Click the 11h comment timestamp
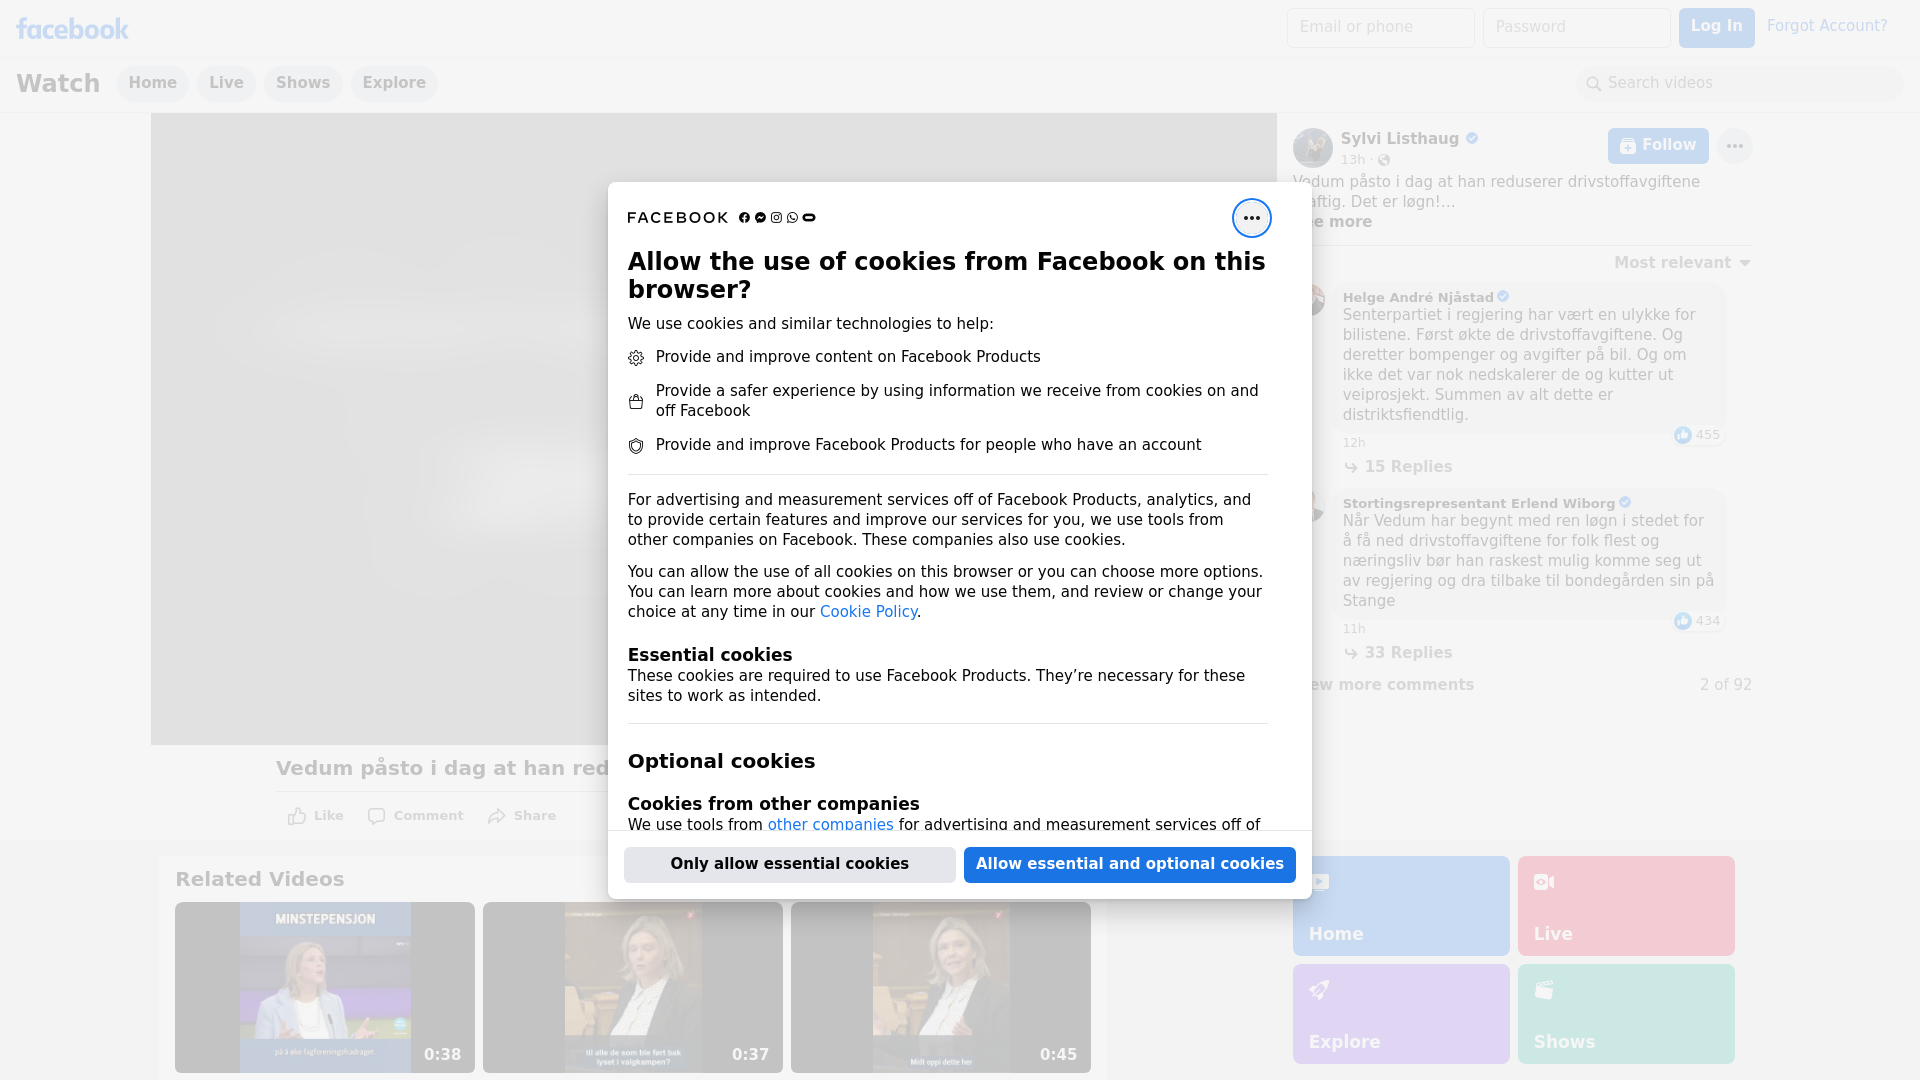 [x=1354, y=629]
